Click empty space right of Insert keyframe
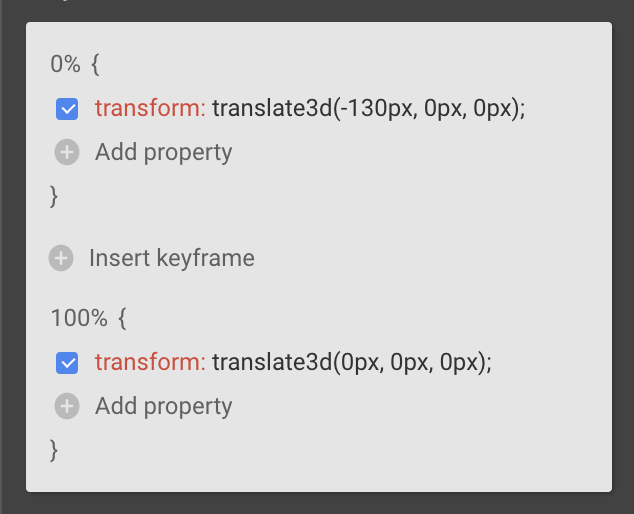Viewport: 634px width, 514px height. [x=430, y=258]
